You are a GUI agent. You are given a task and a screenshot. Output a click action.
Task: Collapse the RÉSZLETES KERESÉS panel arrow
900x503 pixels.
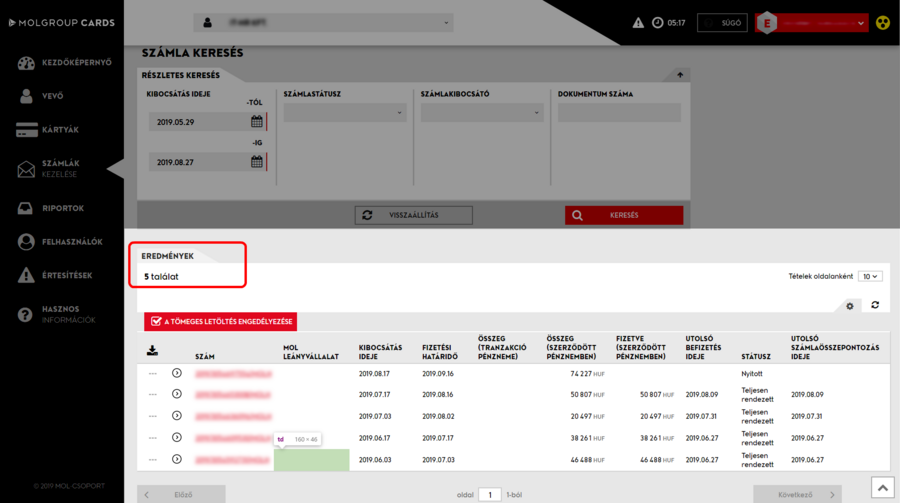point(680,75)
